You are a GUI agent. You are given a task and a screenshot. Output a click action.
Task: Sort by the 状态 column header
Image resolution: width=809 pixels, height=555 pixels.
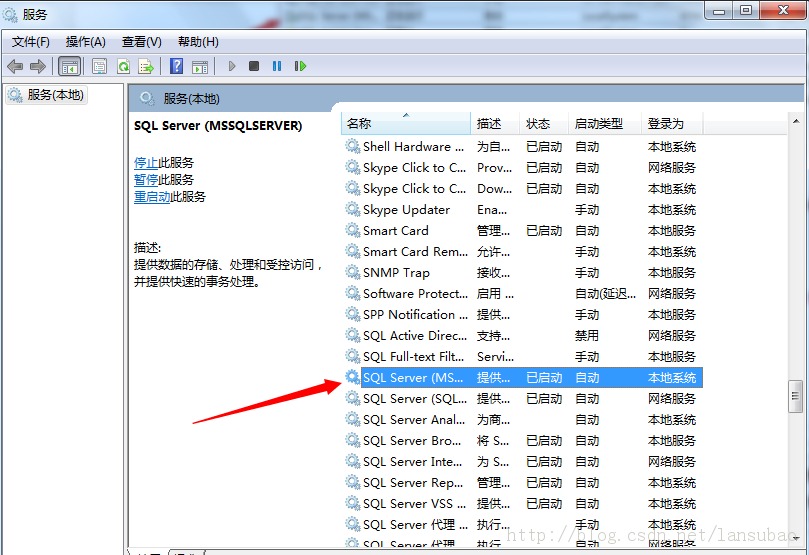point(544,124)
